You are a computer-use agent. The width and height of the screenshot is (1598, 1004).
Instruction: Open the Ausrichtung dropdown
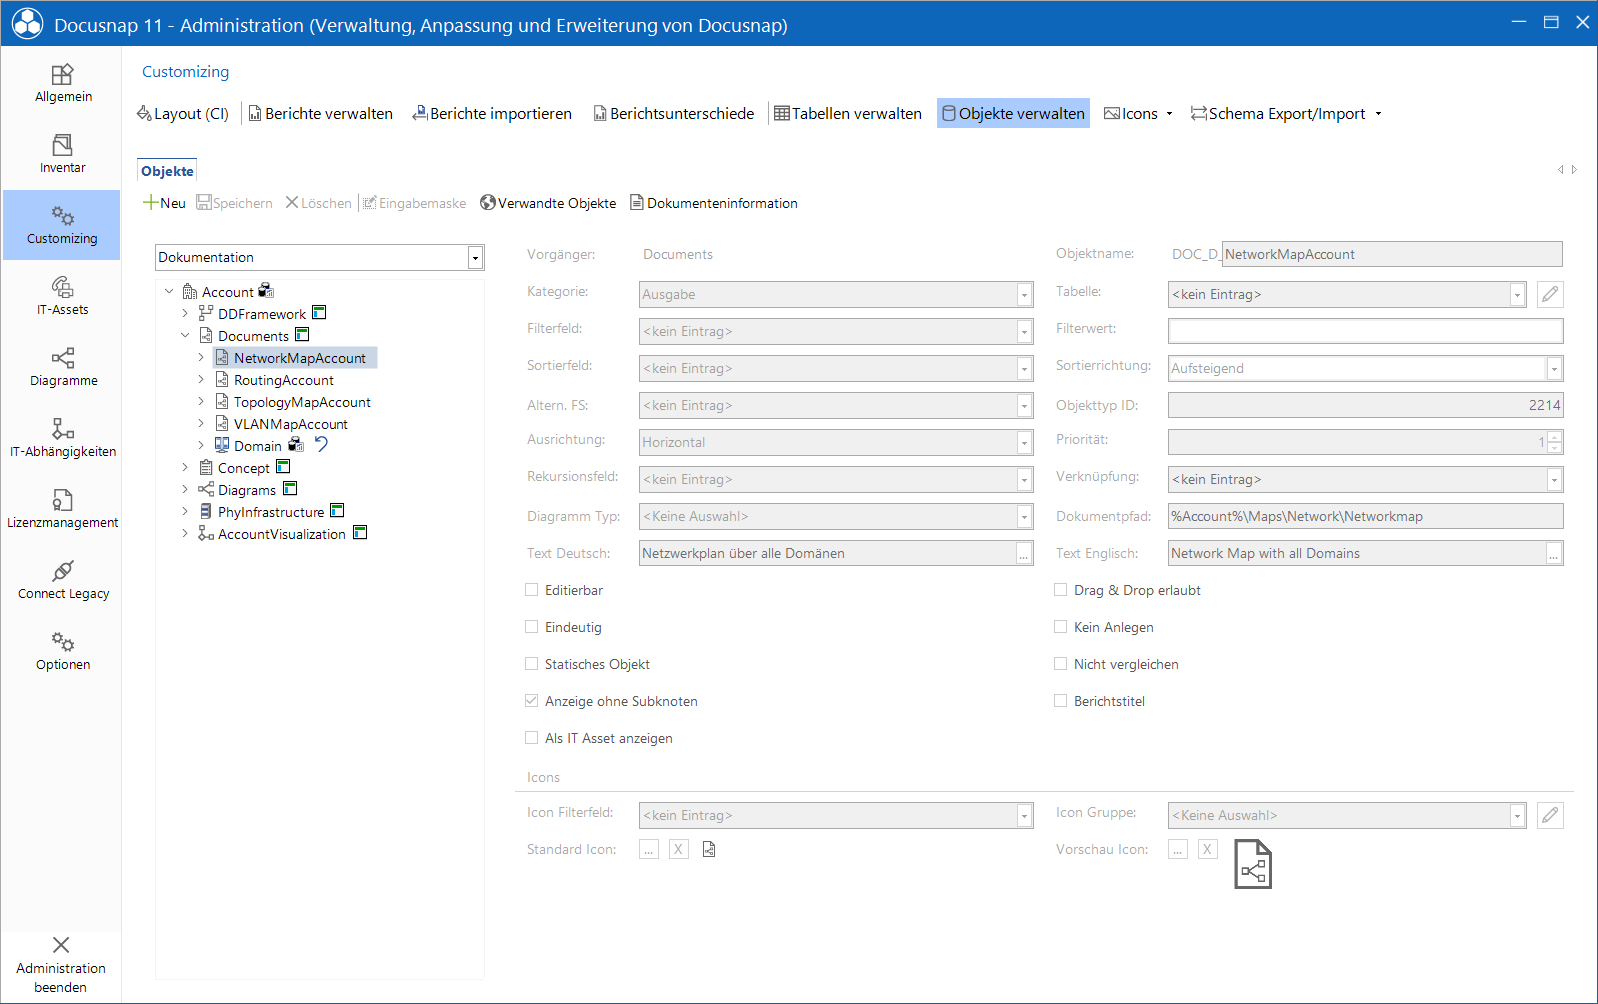point(1025,443)
